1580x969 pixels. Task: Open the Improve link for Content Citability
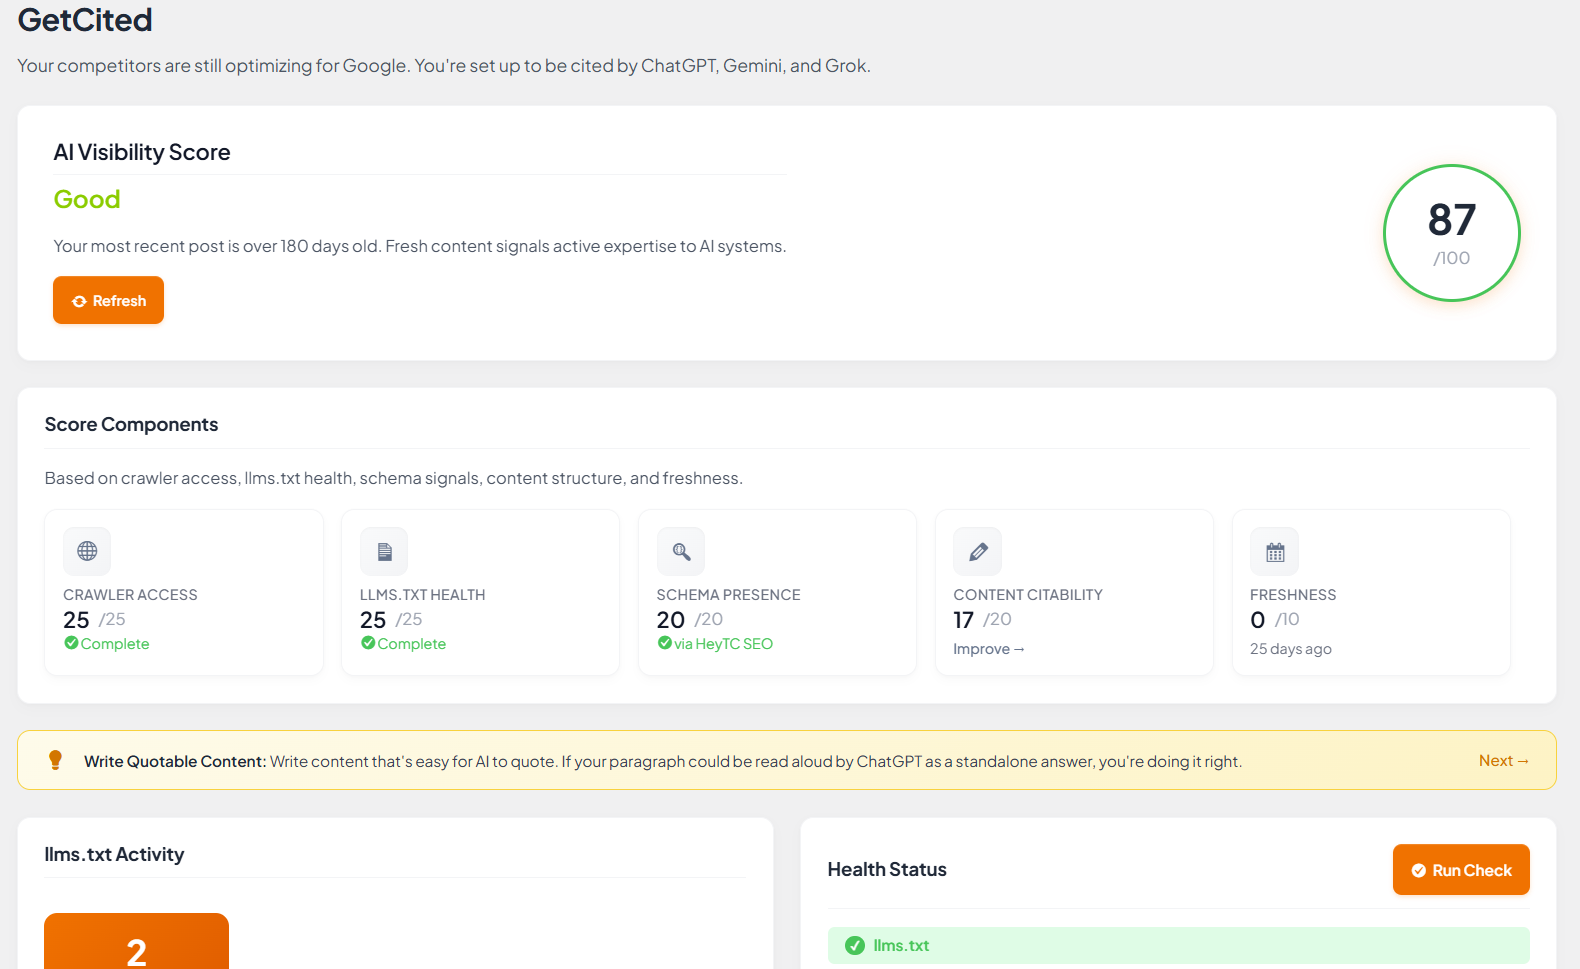tap(988, 649)
